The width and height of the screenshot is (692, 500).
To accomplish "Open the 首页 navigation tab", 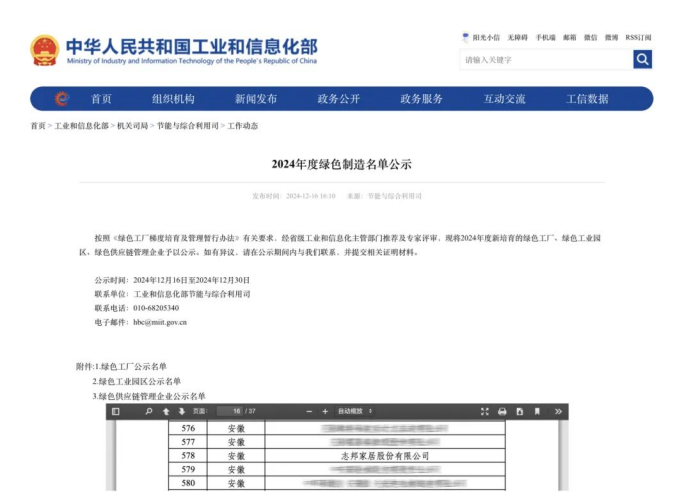I will point(101,99).
